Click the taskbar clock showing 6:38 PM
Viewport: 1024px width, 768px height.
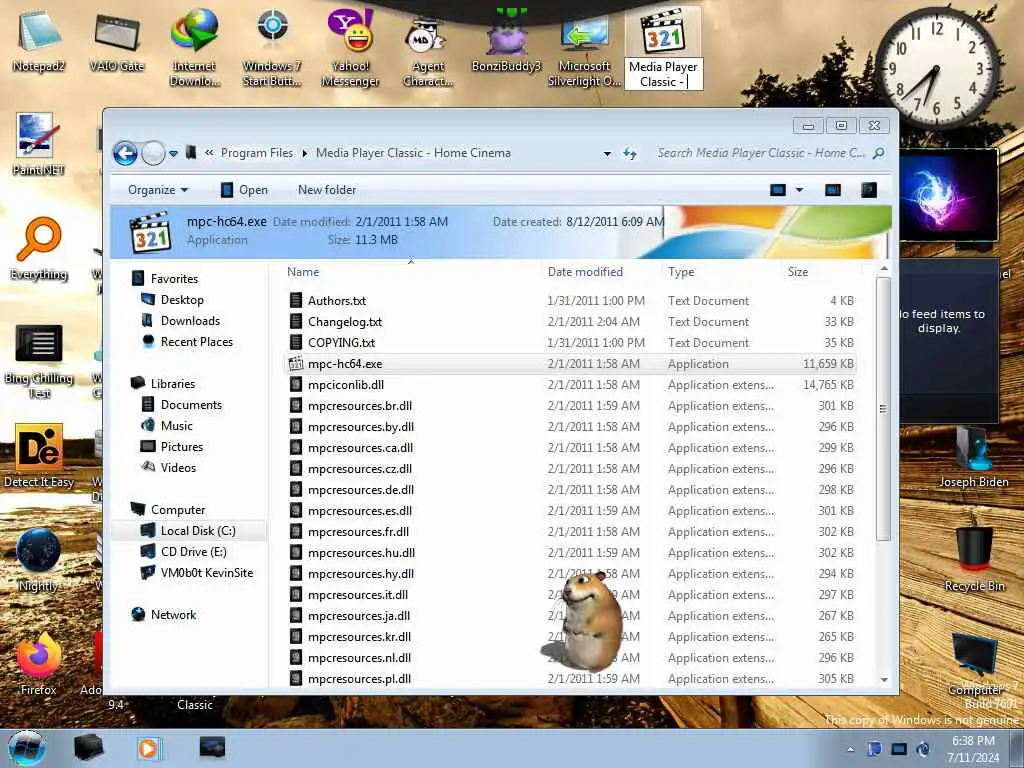tap(972, 749)
